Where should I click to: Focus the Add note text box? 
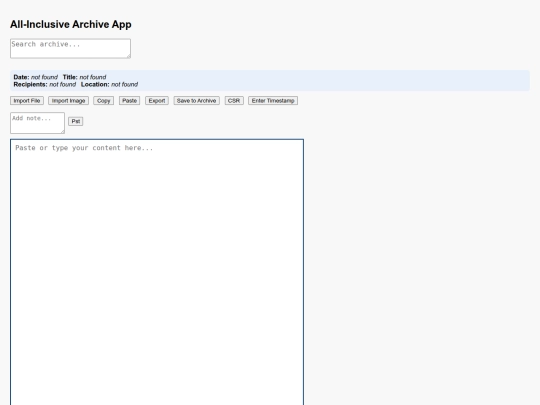coord(38,123)
